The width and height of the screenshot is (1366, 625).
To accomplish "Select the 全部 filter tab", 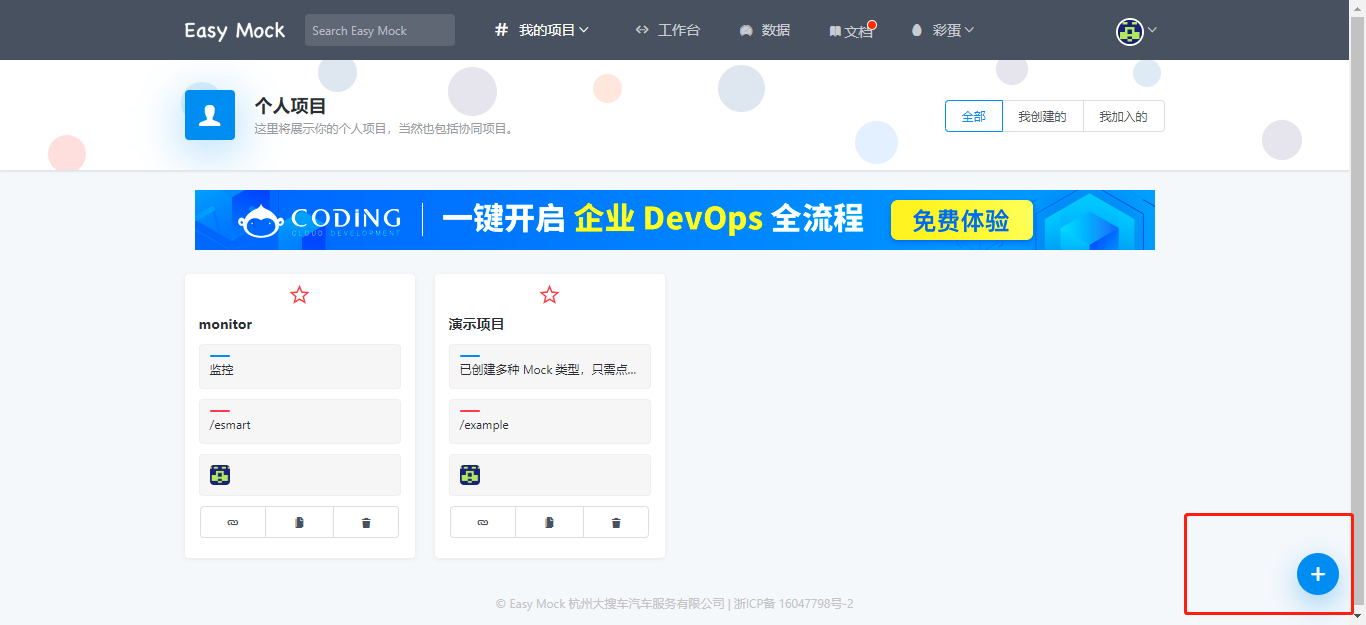I will pos(974,116).
